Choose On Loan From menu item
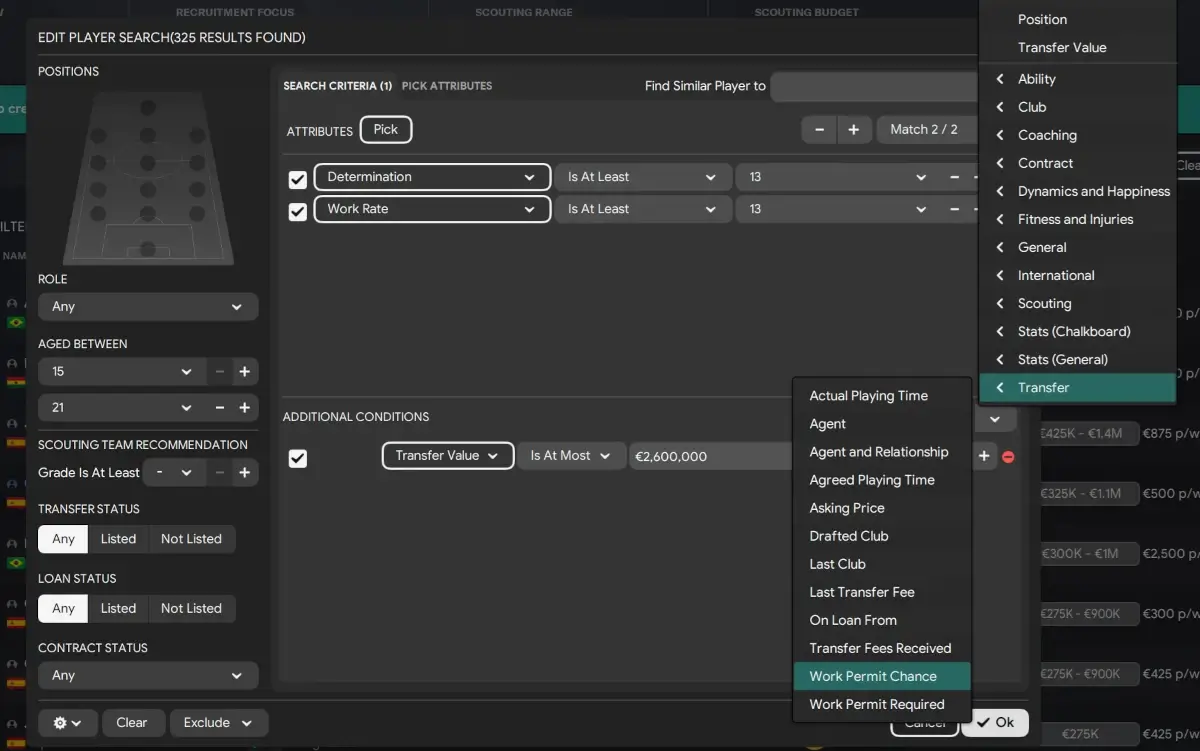Viewport: 1200px width, 751px height. [882, 620]
